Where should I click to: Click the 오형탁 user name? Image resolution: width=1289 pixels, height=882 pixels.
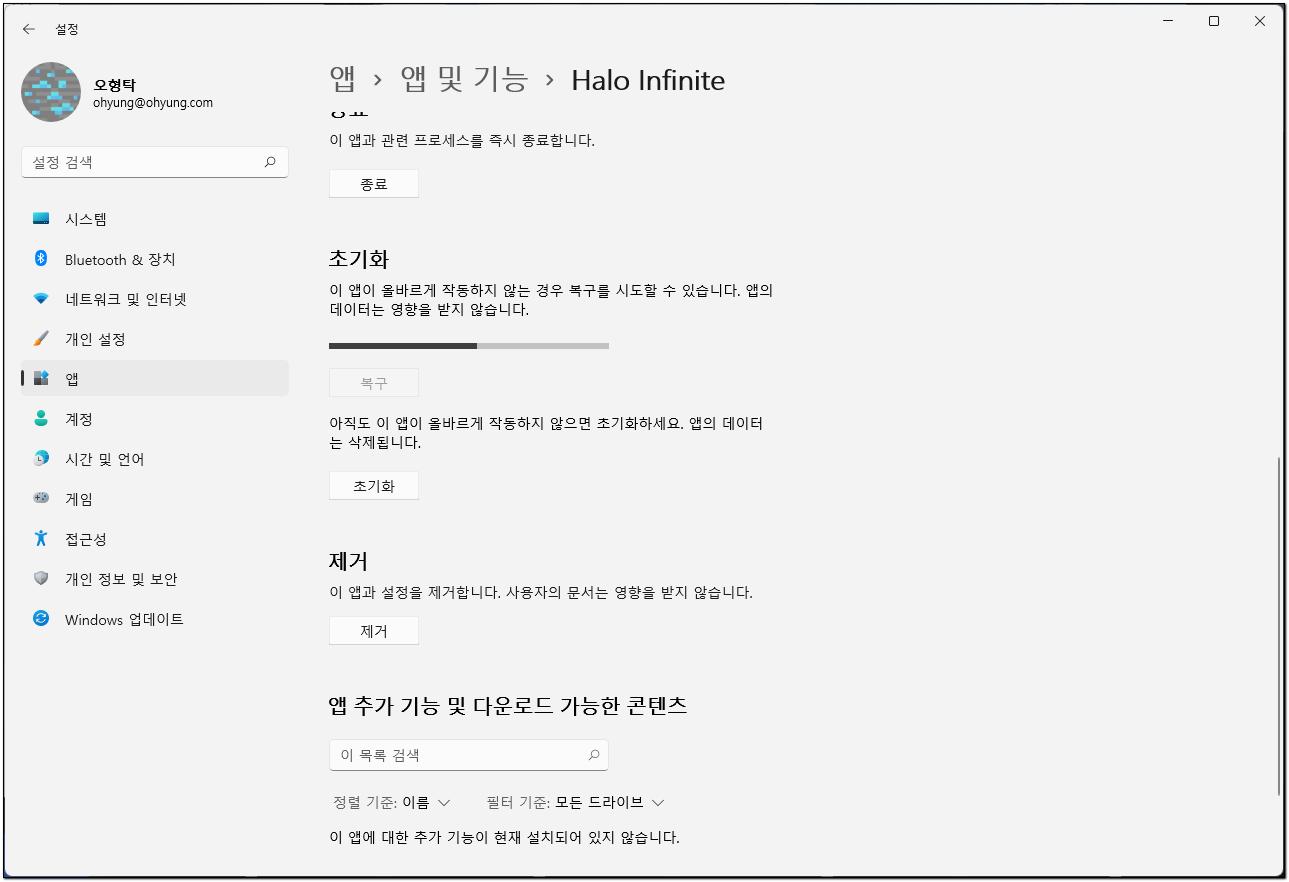pyautogui.click(x=115, y=85)
